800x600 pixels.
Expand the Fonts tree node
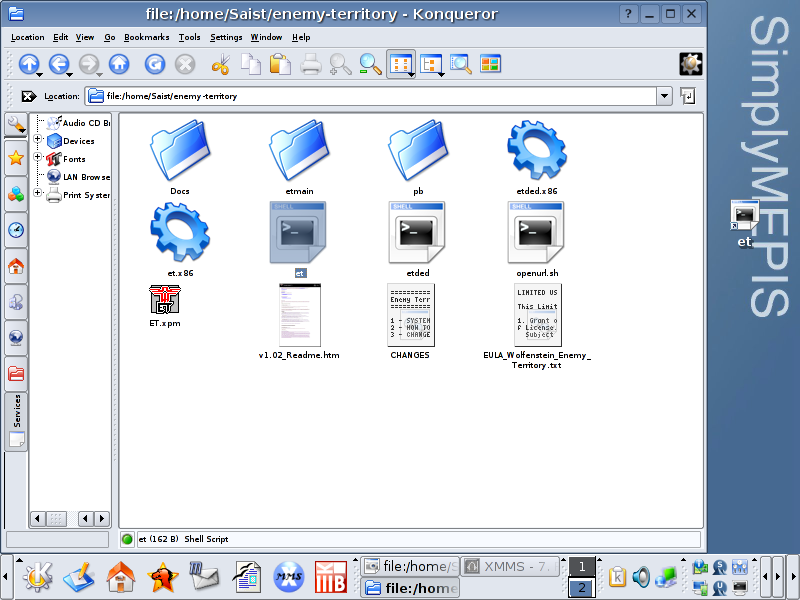coord(38,158)
